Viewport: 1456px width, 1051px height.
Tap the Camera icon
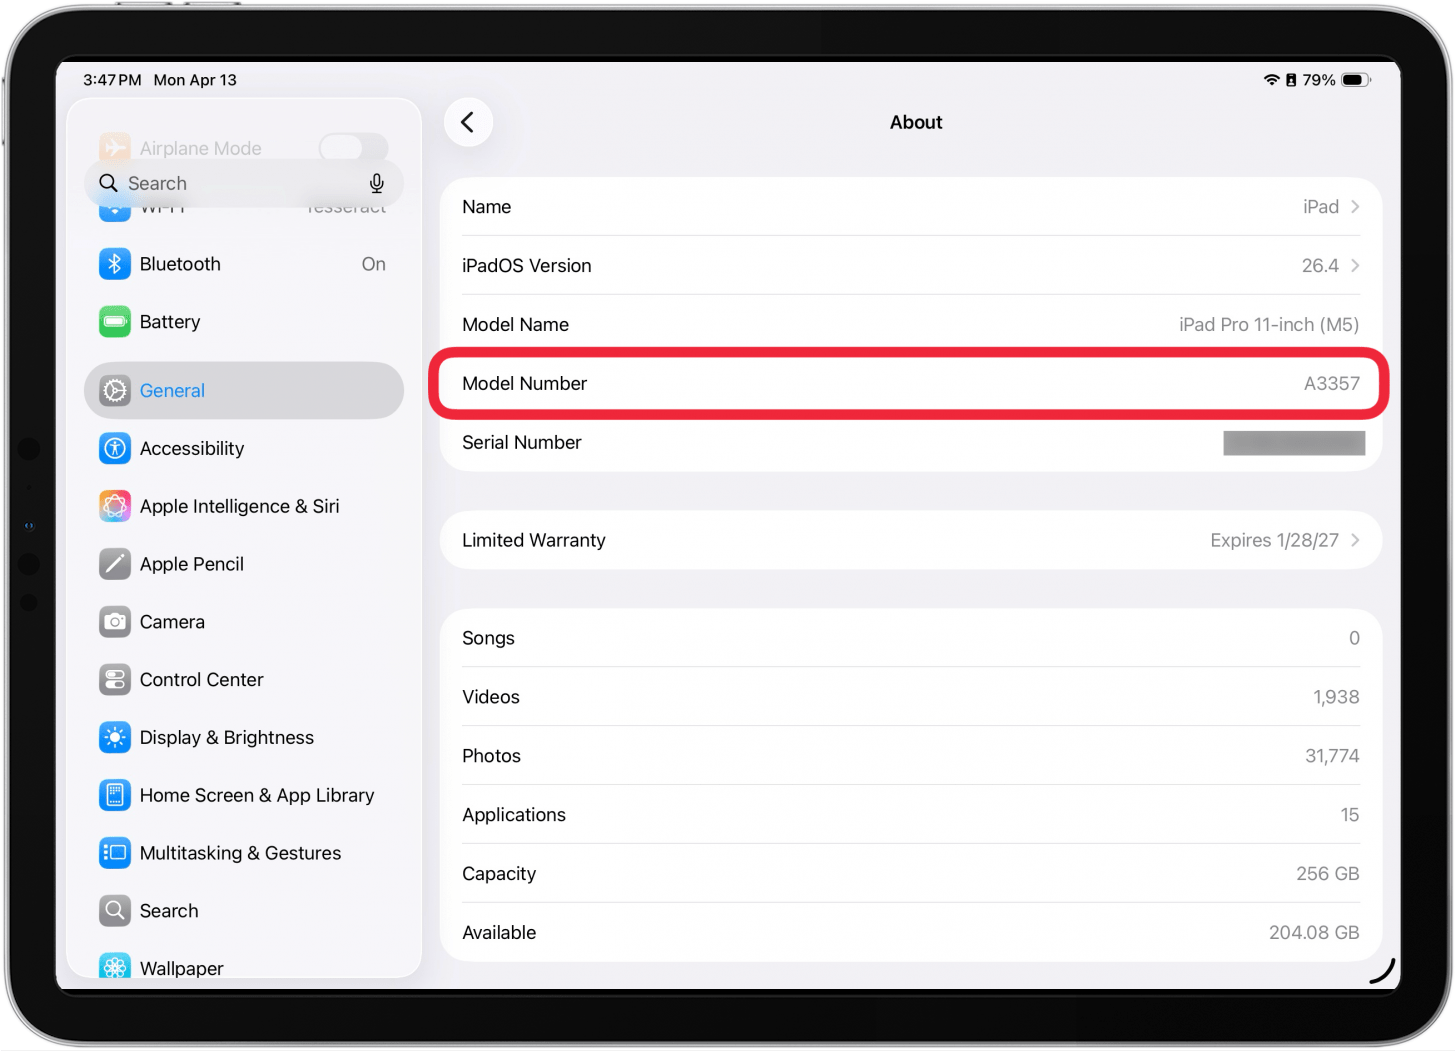(x=115, y=622)
